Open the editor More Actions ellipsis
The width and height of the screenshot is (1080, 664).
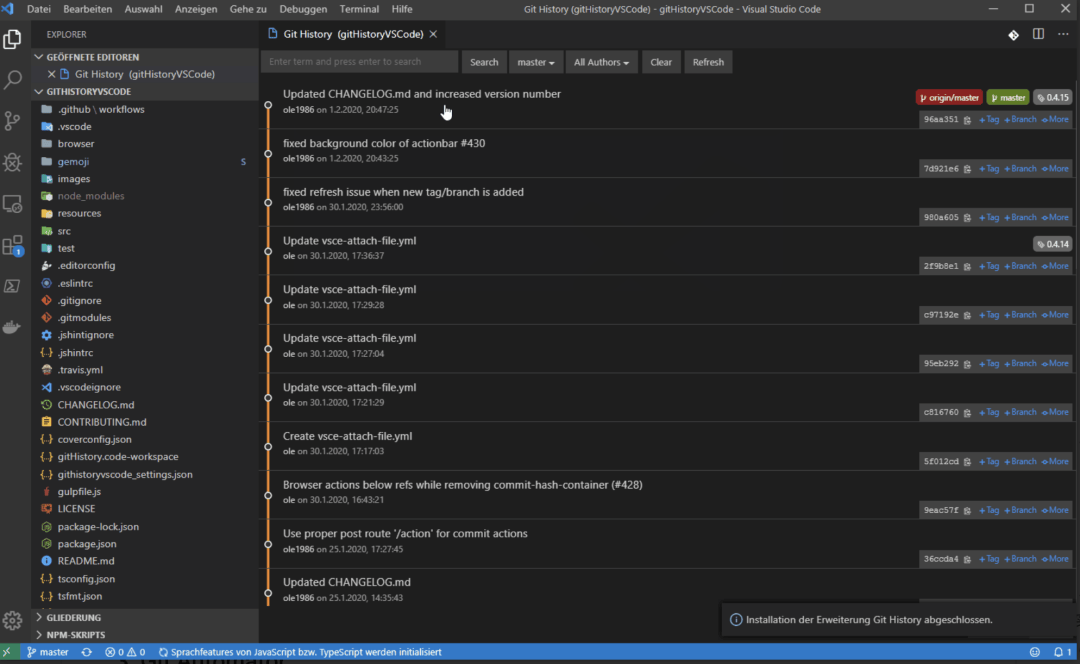(x=1063, y=34)
